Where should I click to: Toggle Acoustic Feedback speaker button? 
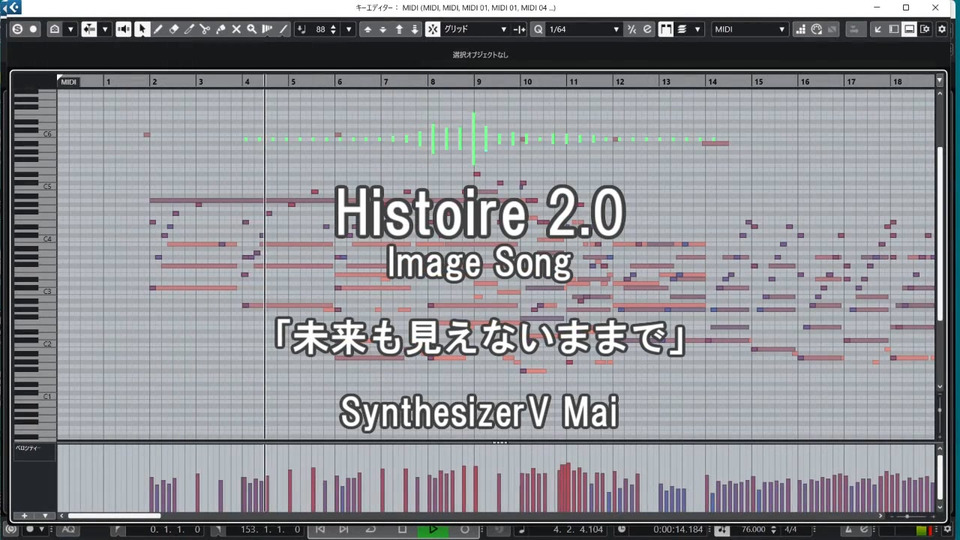123,29
